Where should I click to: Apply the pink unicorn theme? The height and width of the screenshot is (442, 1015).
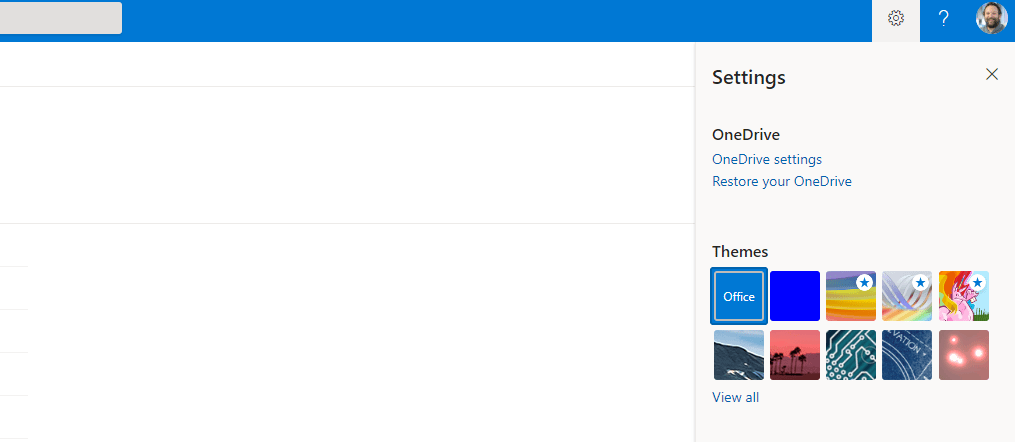[964, 296]
